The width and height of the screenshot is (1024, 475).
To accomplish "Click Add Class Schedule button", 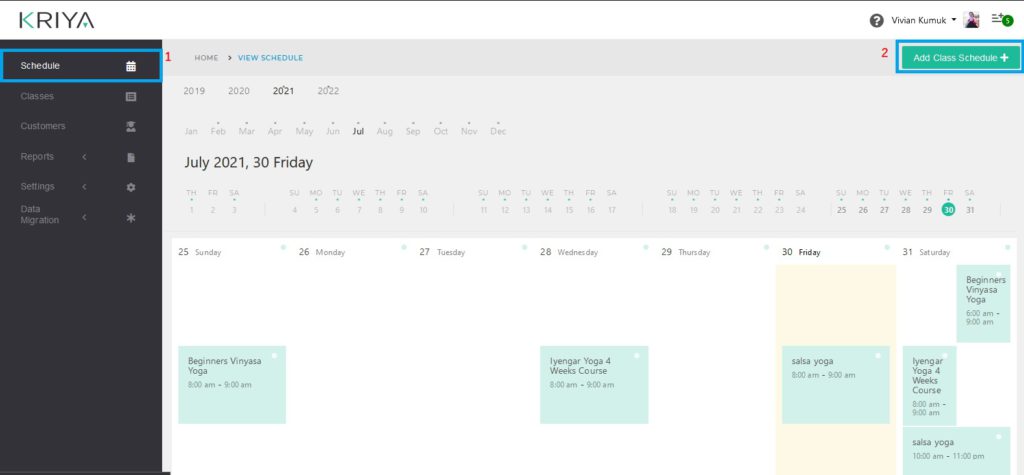I will [960, 58].
